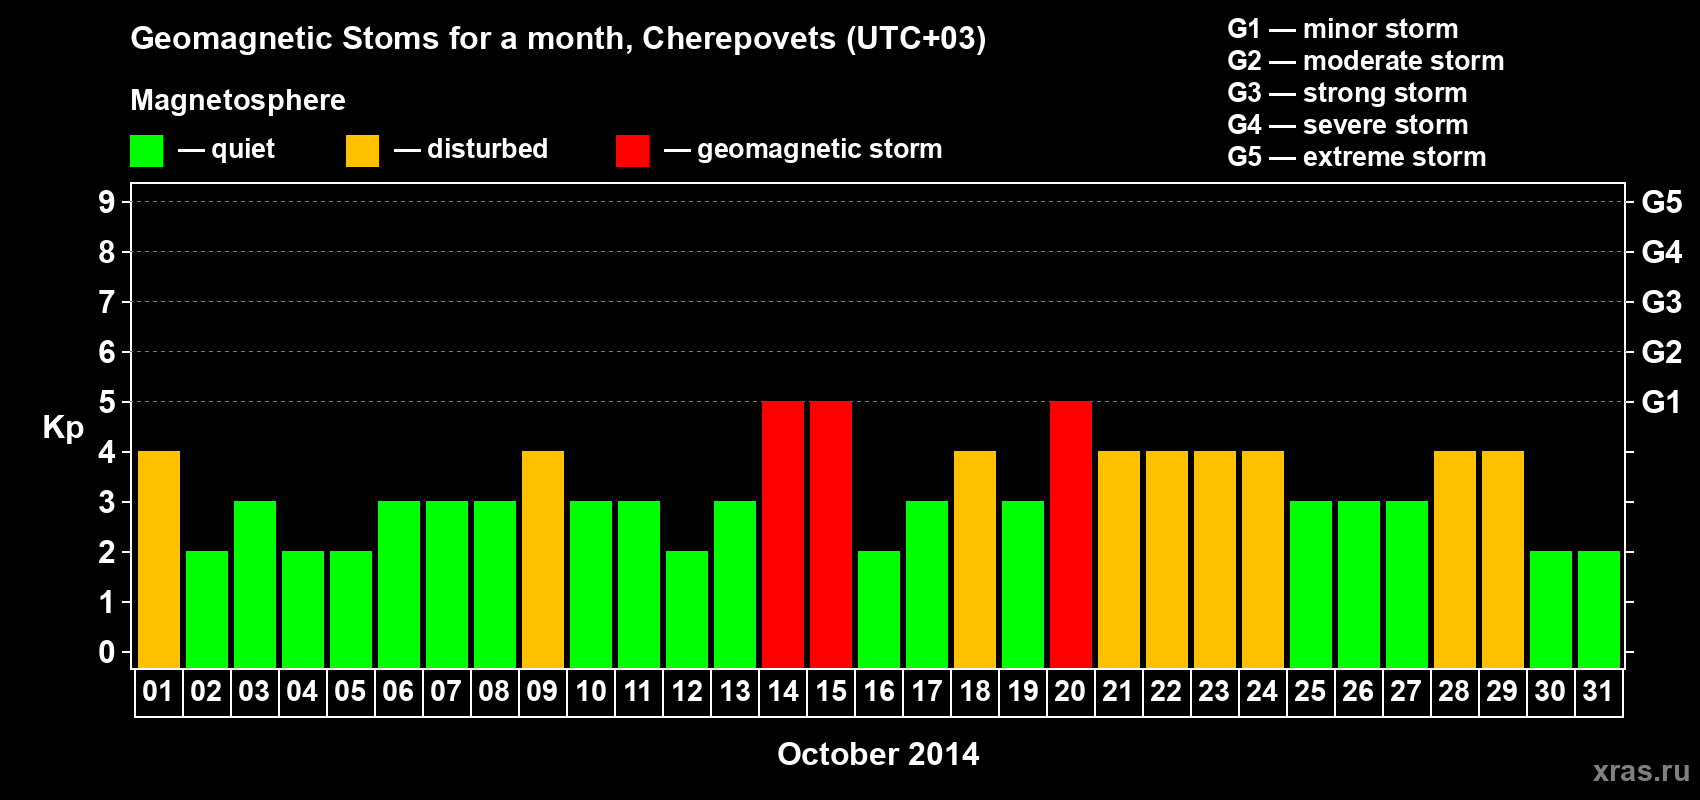Screen dimensions: 1700x800
Task: Select the green bar for day 02
Action: point(207,609)
